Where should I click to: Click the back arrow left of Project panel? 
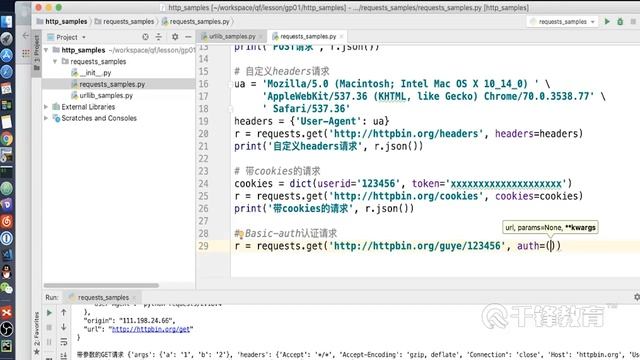25,36
